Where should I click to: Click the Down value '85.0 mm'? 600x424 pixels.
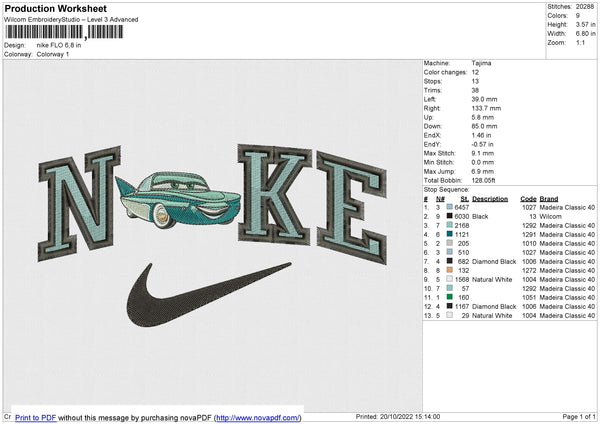[x=484, y=126]
